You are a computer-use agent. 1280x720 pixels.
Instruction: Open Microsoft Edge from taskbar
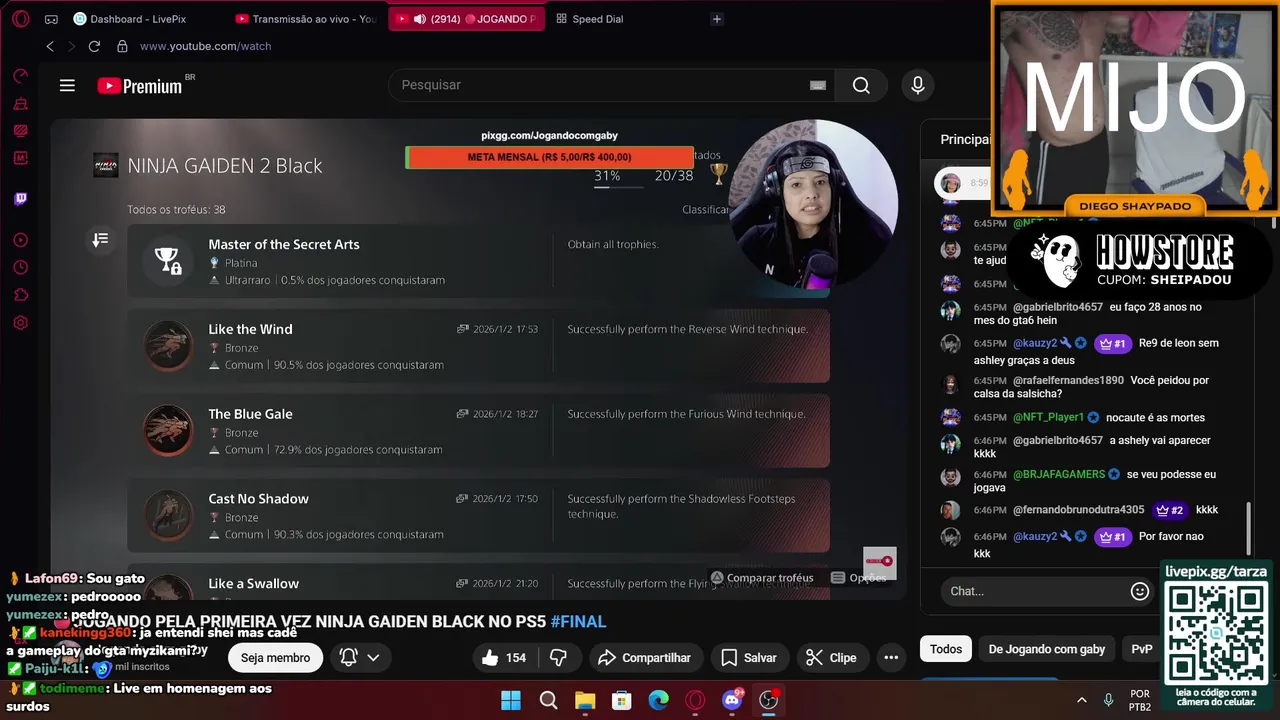click(x=658, y=700)
